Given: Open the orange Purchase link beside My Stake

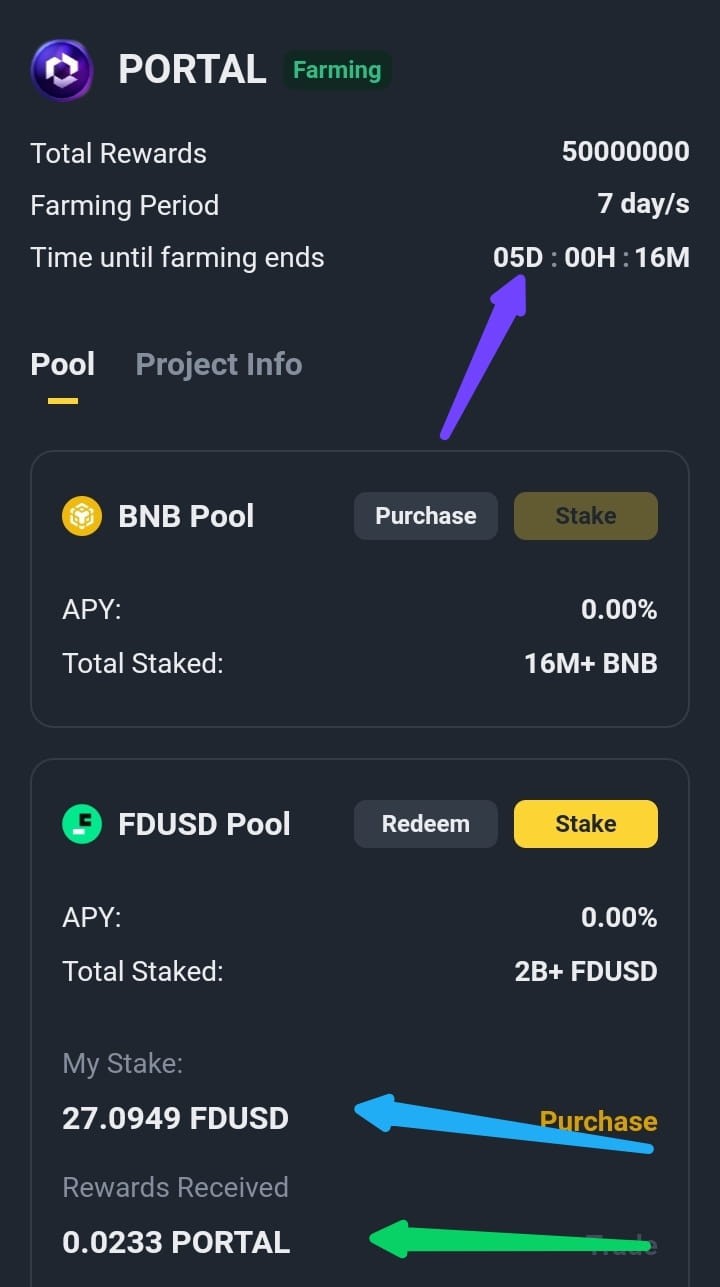Looking at the screenshot, I should click(x=599, y=1121).
